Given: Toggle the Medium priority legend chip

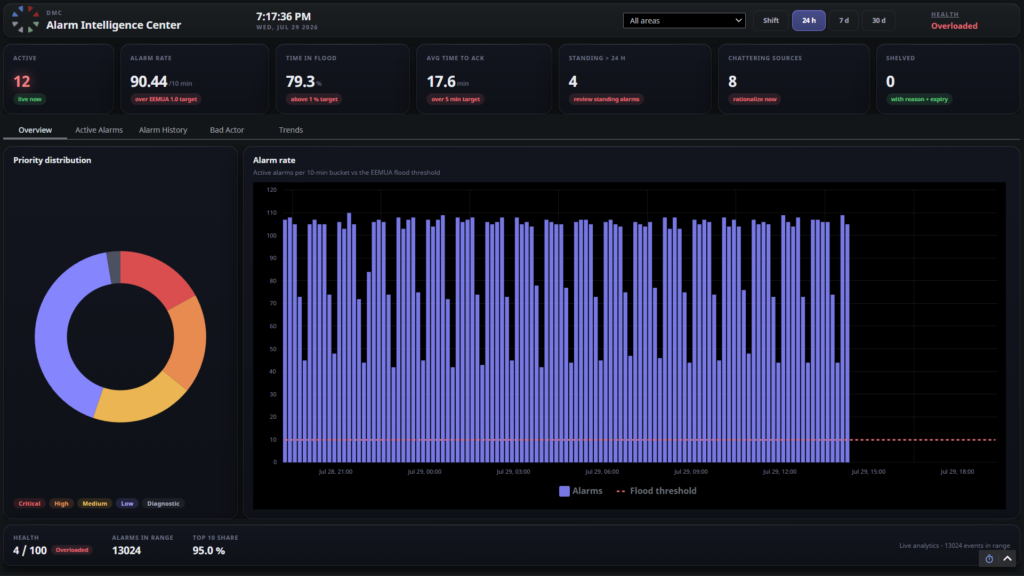Looking at the screenshot, I should (95, 504).
